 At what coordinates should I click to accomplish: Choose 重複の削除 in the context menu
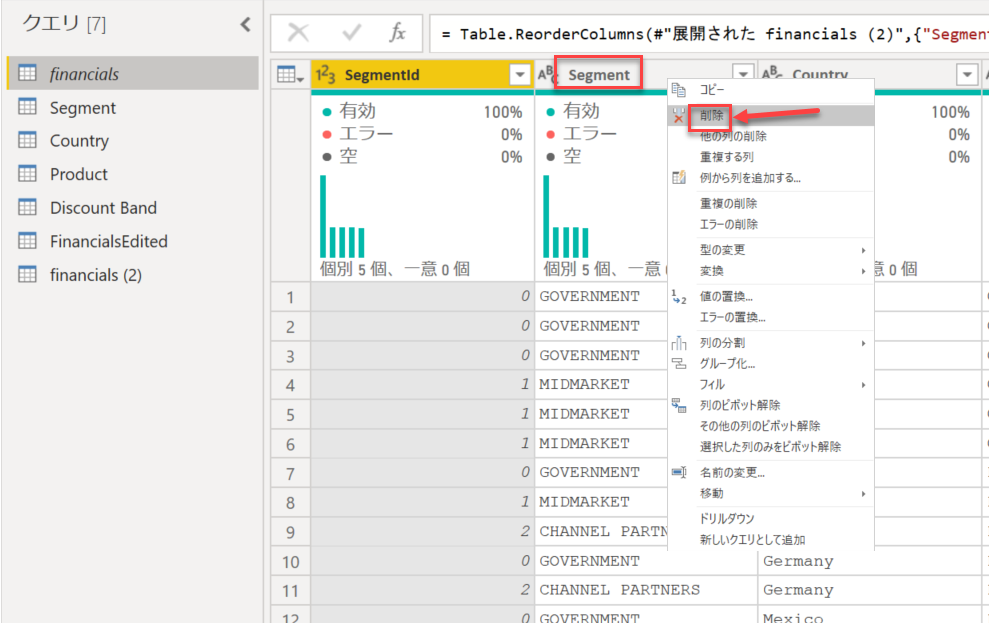771,204
